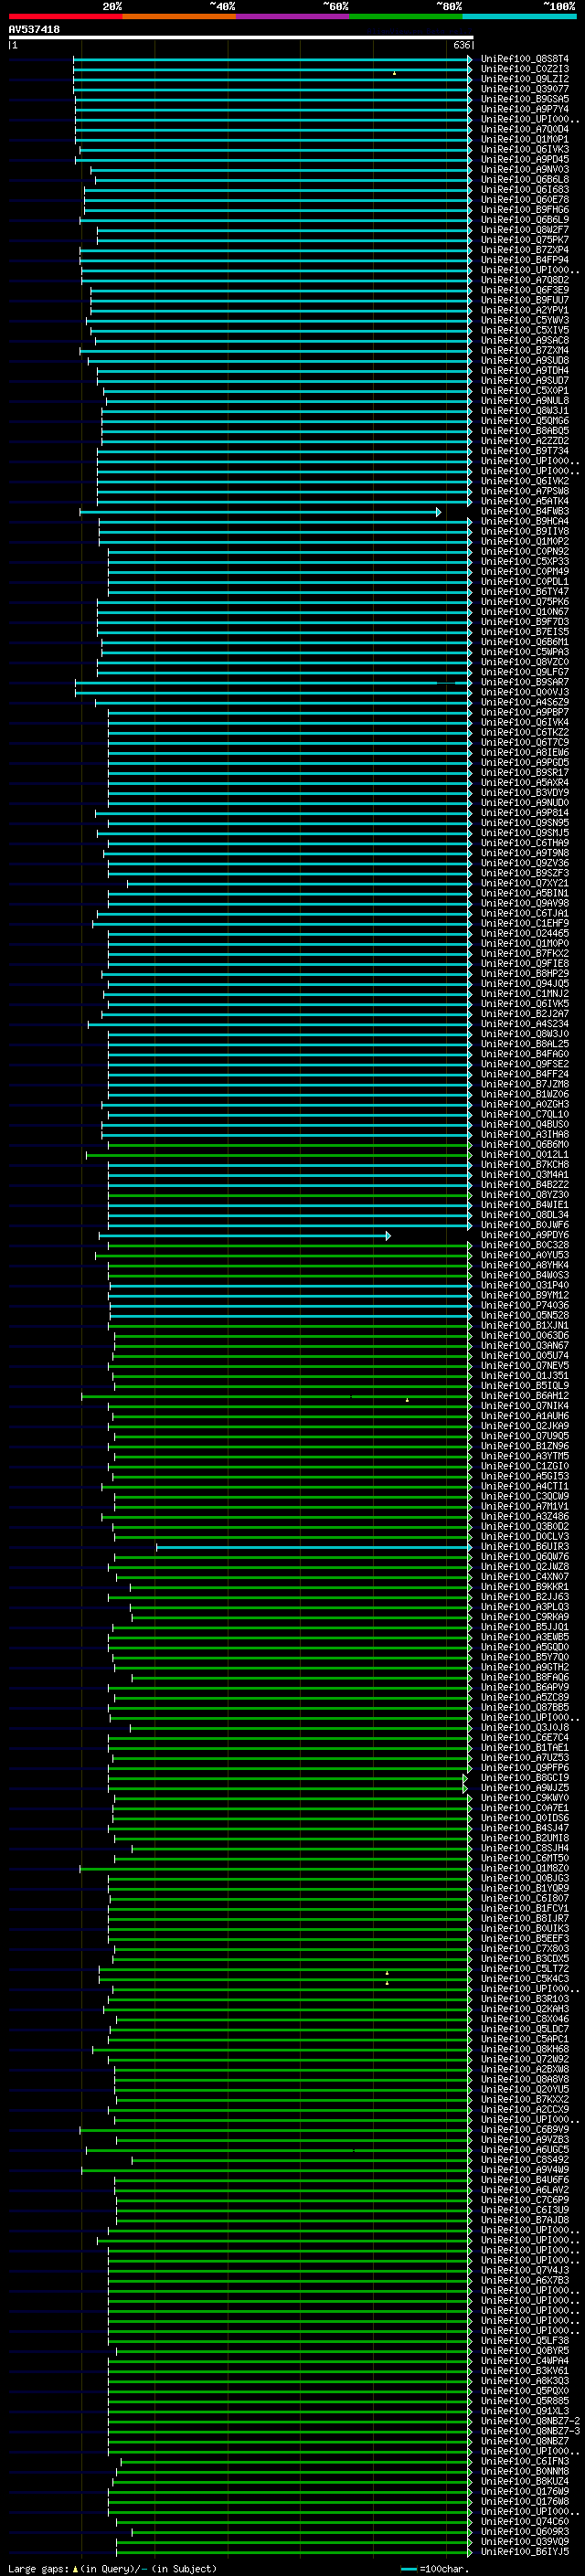Image resolution: width=585 pixels, height=2576 pixels.
Task: Select the UniRef100_P74036 label
Action: pos(525,1306)
